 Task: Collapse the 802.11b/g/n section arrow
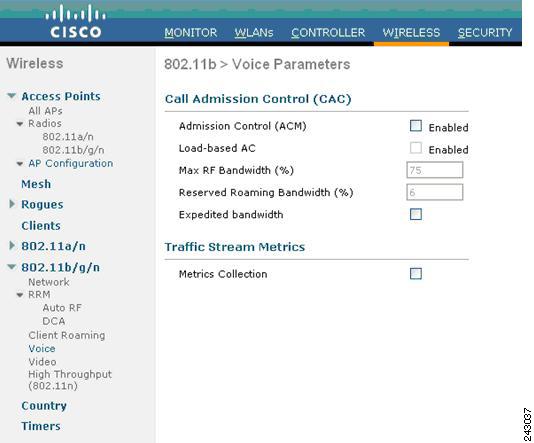12,267
